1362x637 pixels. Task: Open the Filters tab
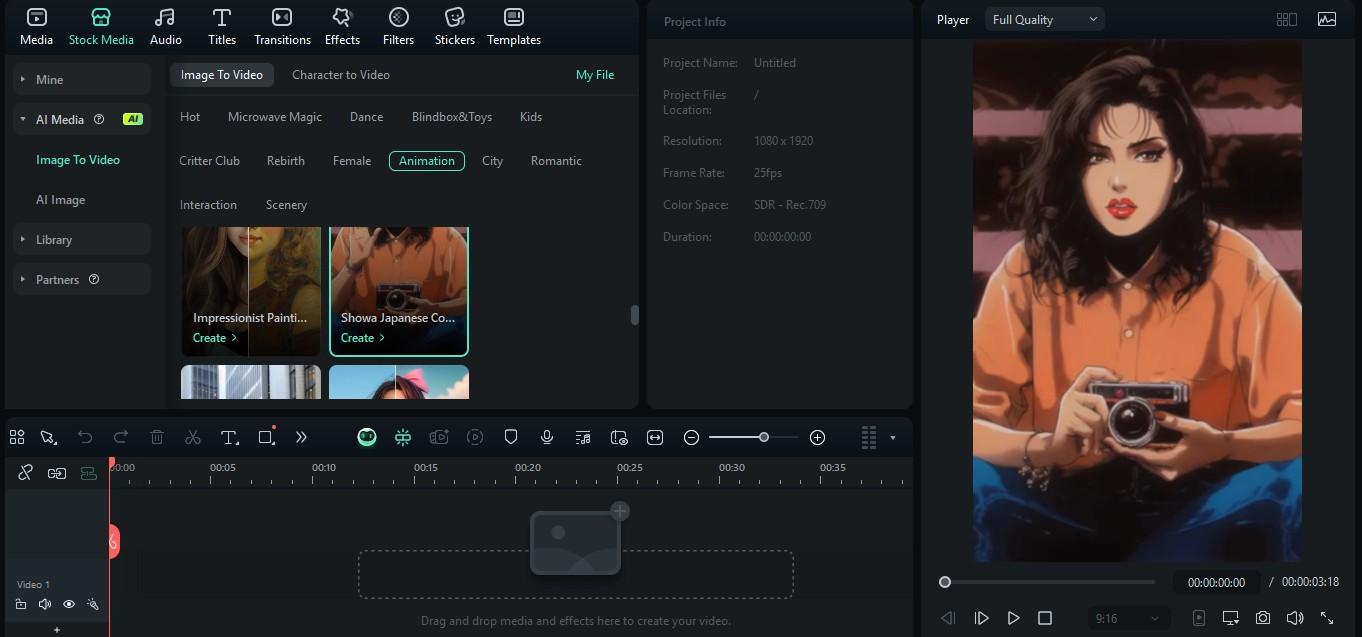coord(398,27)
